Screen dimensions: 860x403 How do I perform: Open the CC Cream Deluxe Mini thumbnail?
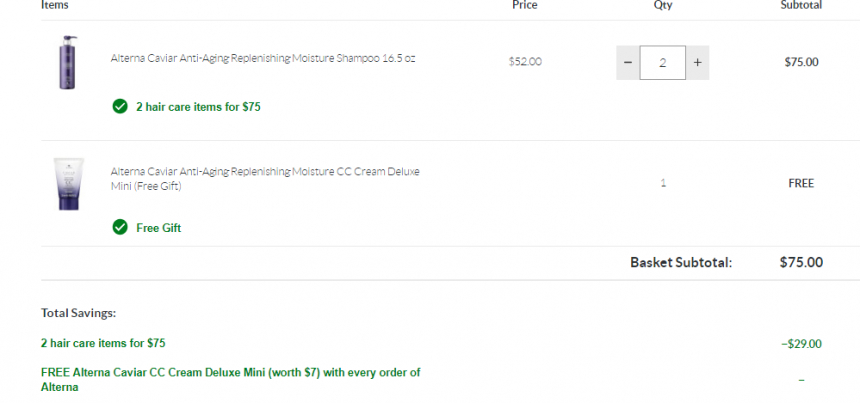coord(69,184)
